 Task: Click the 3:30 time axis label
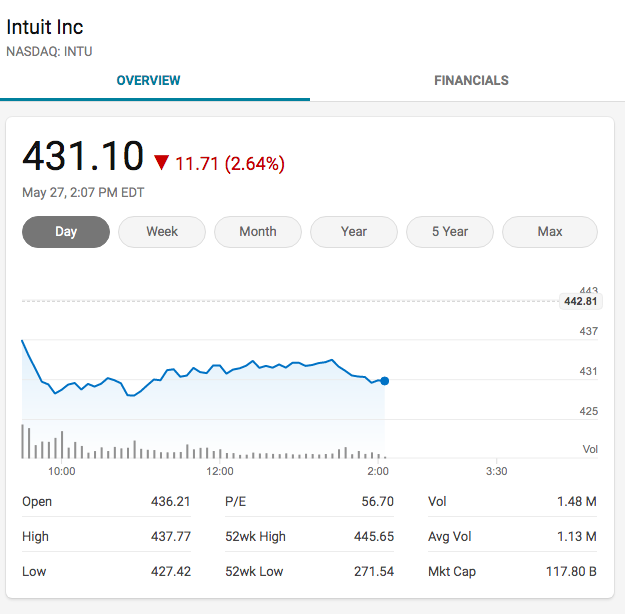(497, 471)
